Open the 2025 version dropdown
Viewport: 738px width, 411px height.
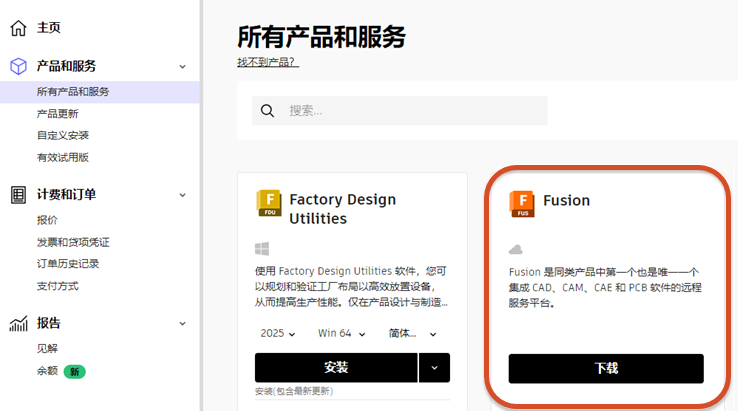(278, 333)
